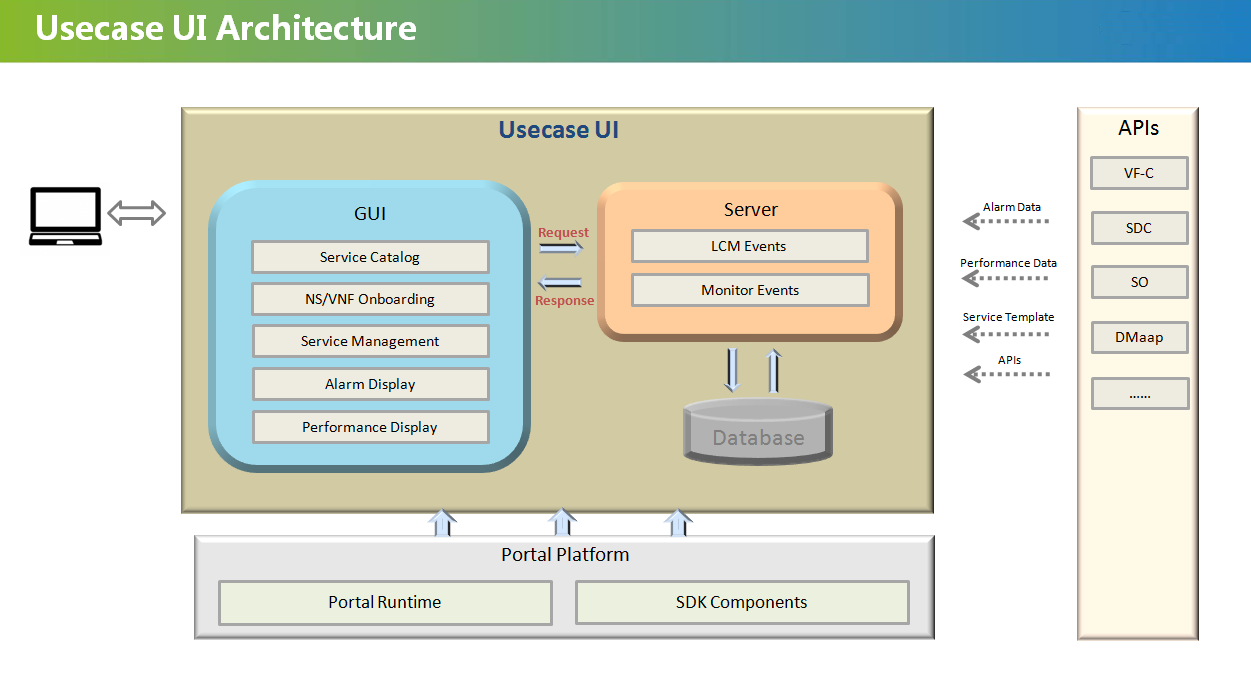The height and width of the screenshot is (674, 1251).
Task: Select the Service Catalog box
Action: point(370,257)
